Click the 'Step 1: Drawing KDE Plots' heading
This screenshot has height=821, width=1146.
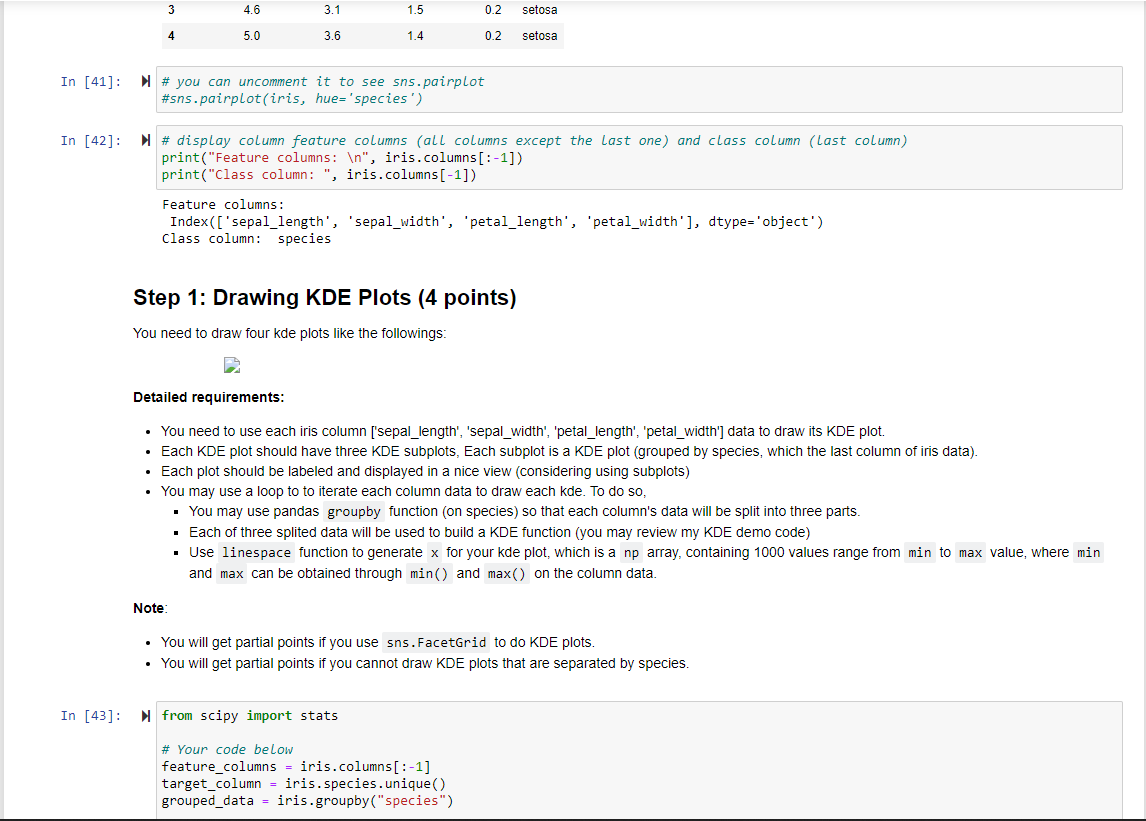tap(325, 298)
